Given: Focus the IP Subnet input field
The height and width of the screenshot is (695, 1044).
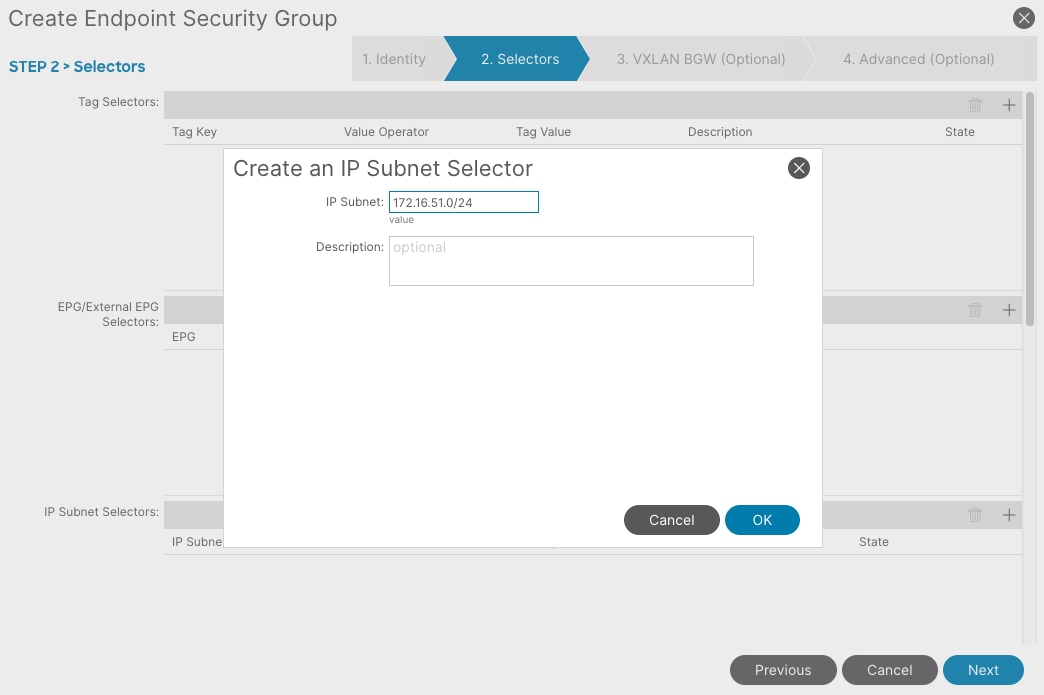Looking at the screenshot, I should (x=464, y=202).
